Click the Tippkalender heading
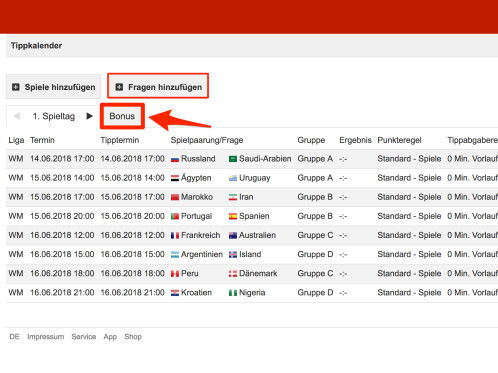 [36, 46]
